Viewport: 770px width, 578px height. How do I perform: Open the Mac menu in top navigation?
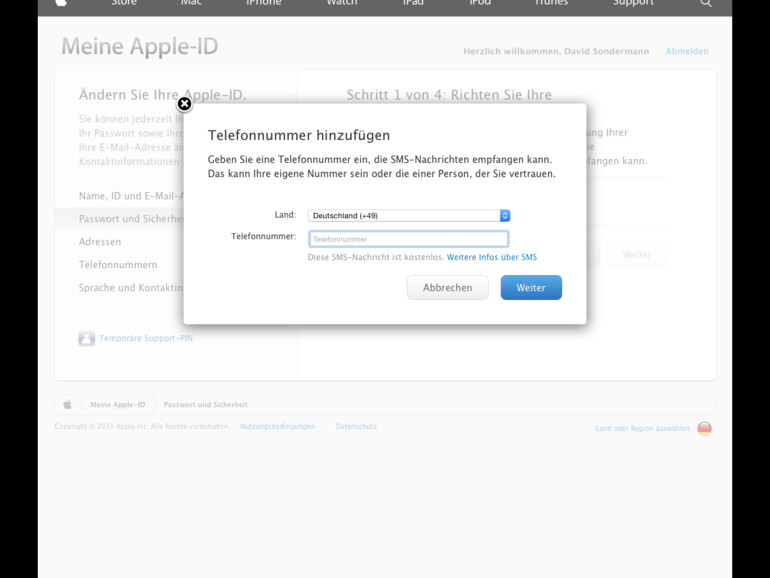[191, 3]
